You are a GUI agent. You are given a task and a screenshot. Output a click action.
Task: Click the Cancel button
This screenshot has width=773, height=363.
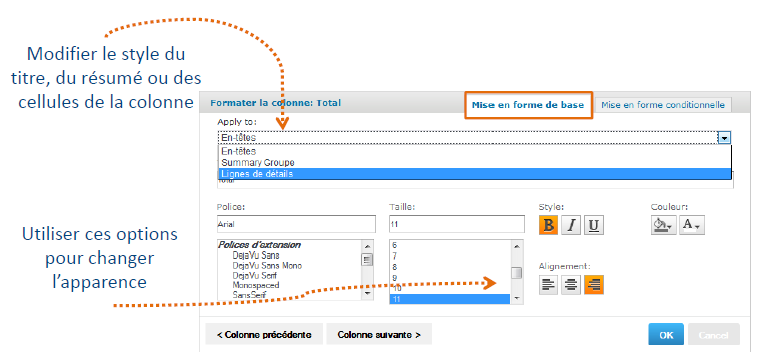tap(714, 335)
